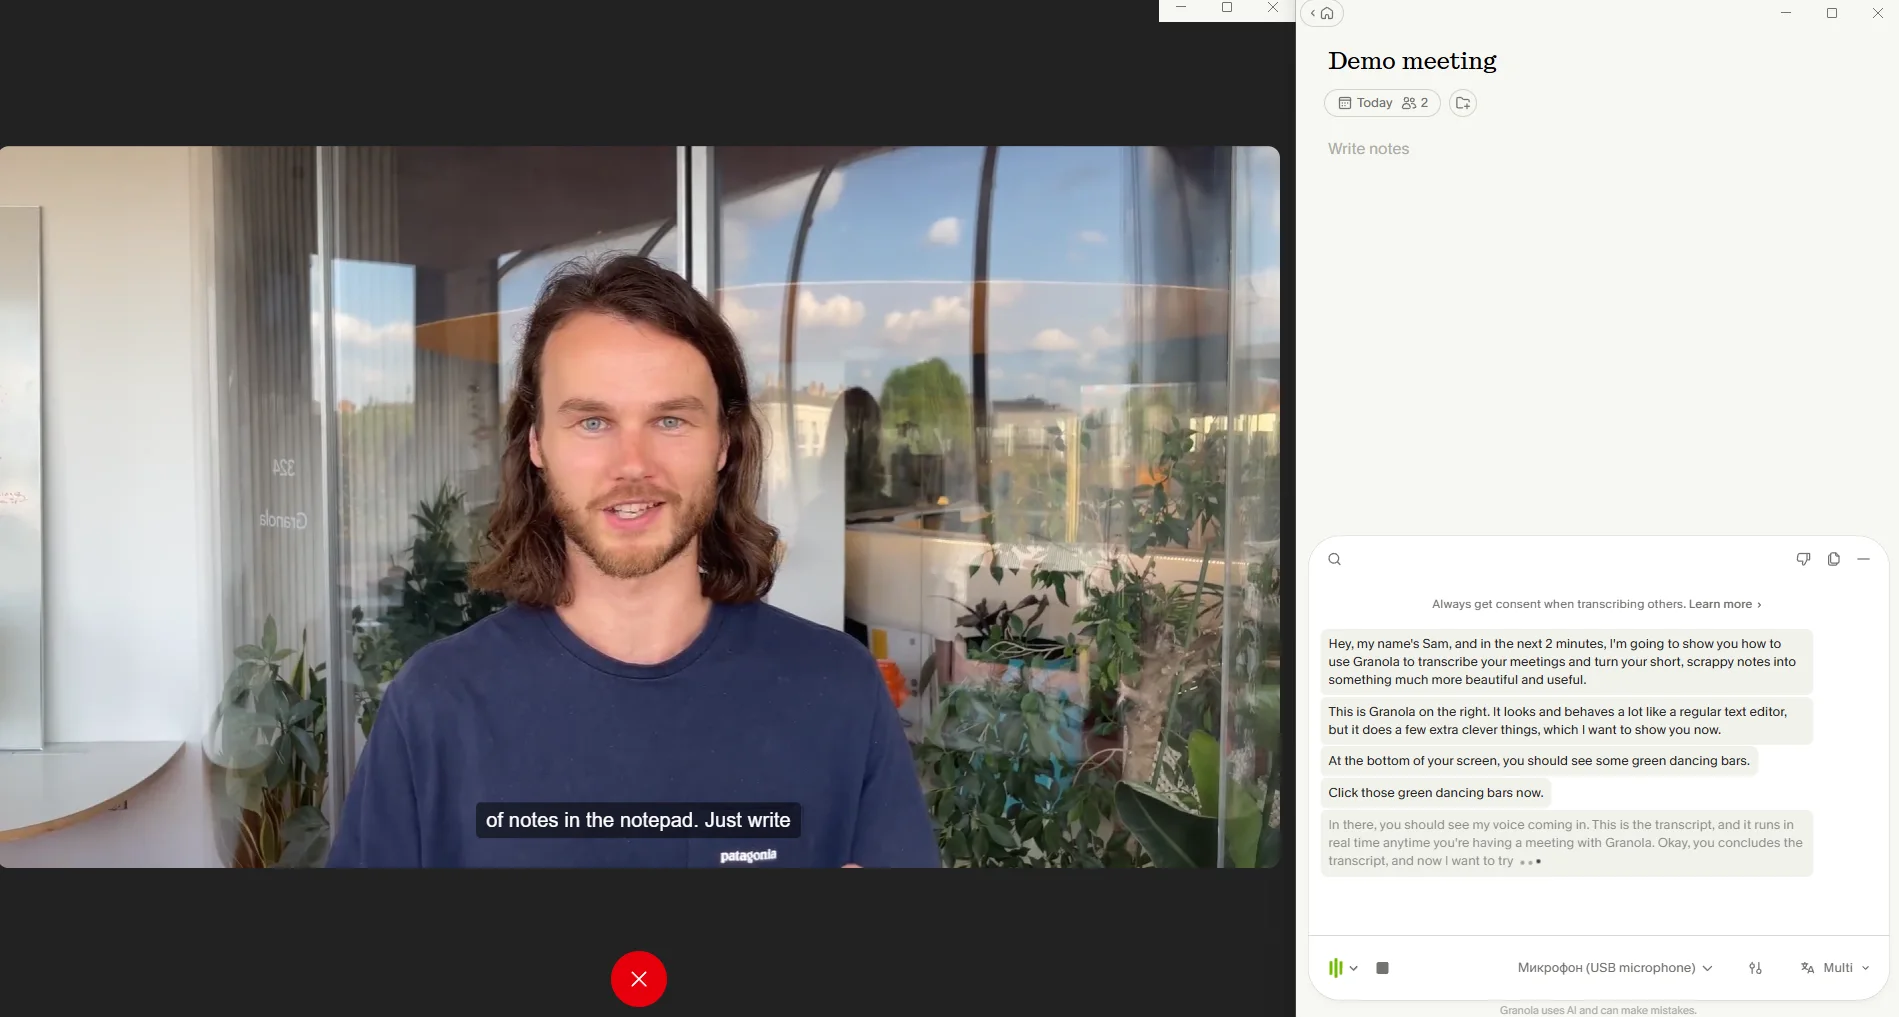Go back home in Granola

(x=1322, y=13)
